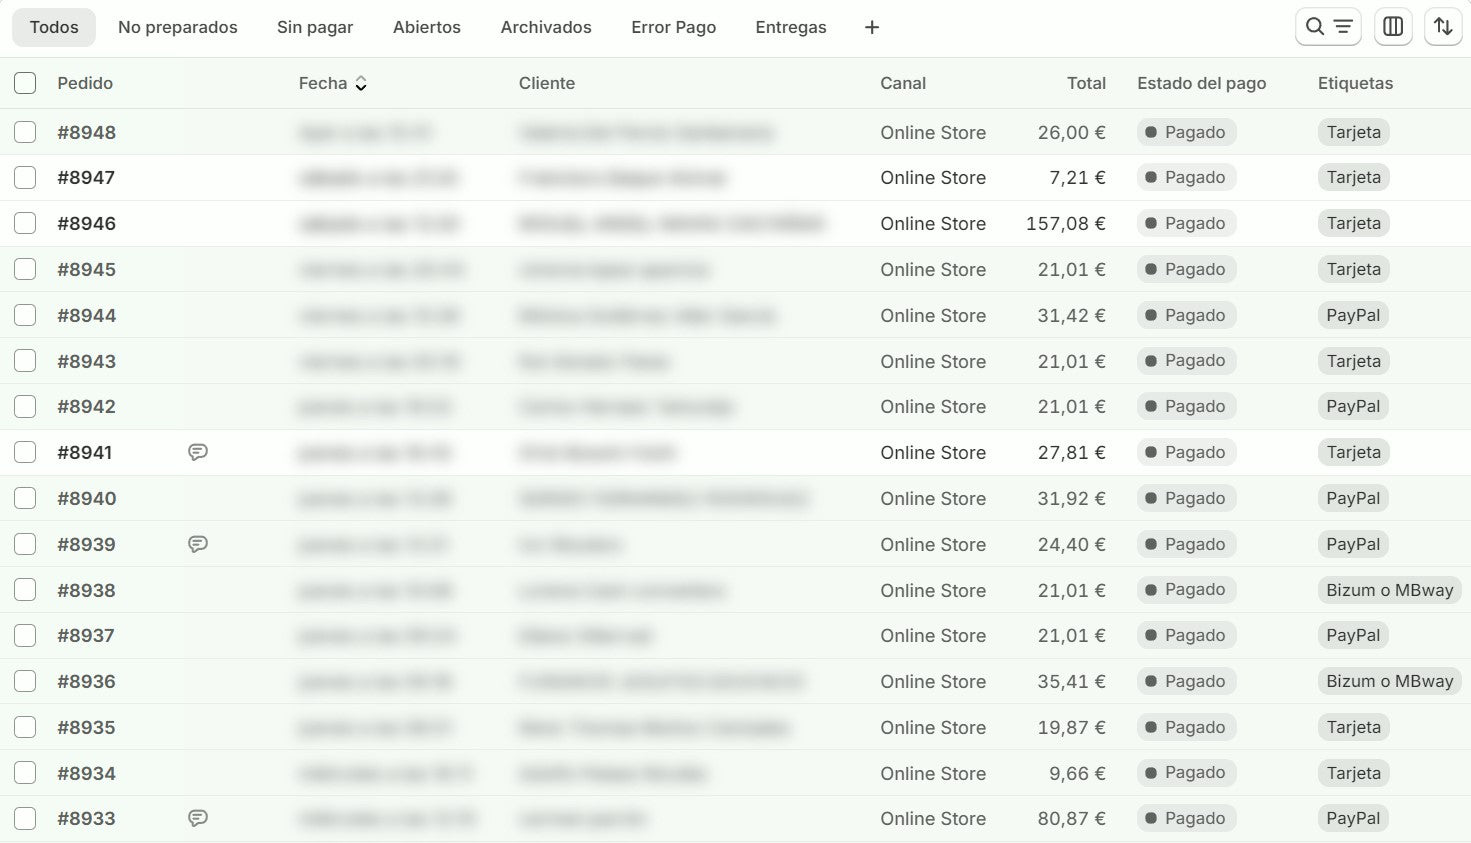Open the Error Pago tab

coord(673,27)
